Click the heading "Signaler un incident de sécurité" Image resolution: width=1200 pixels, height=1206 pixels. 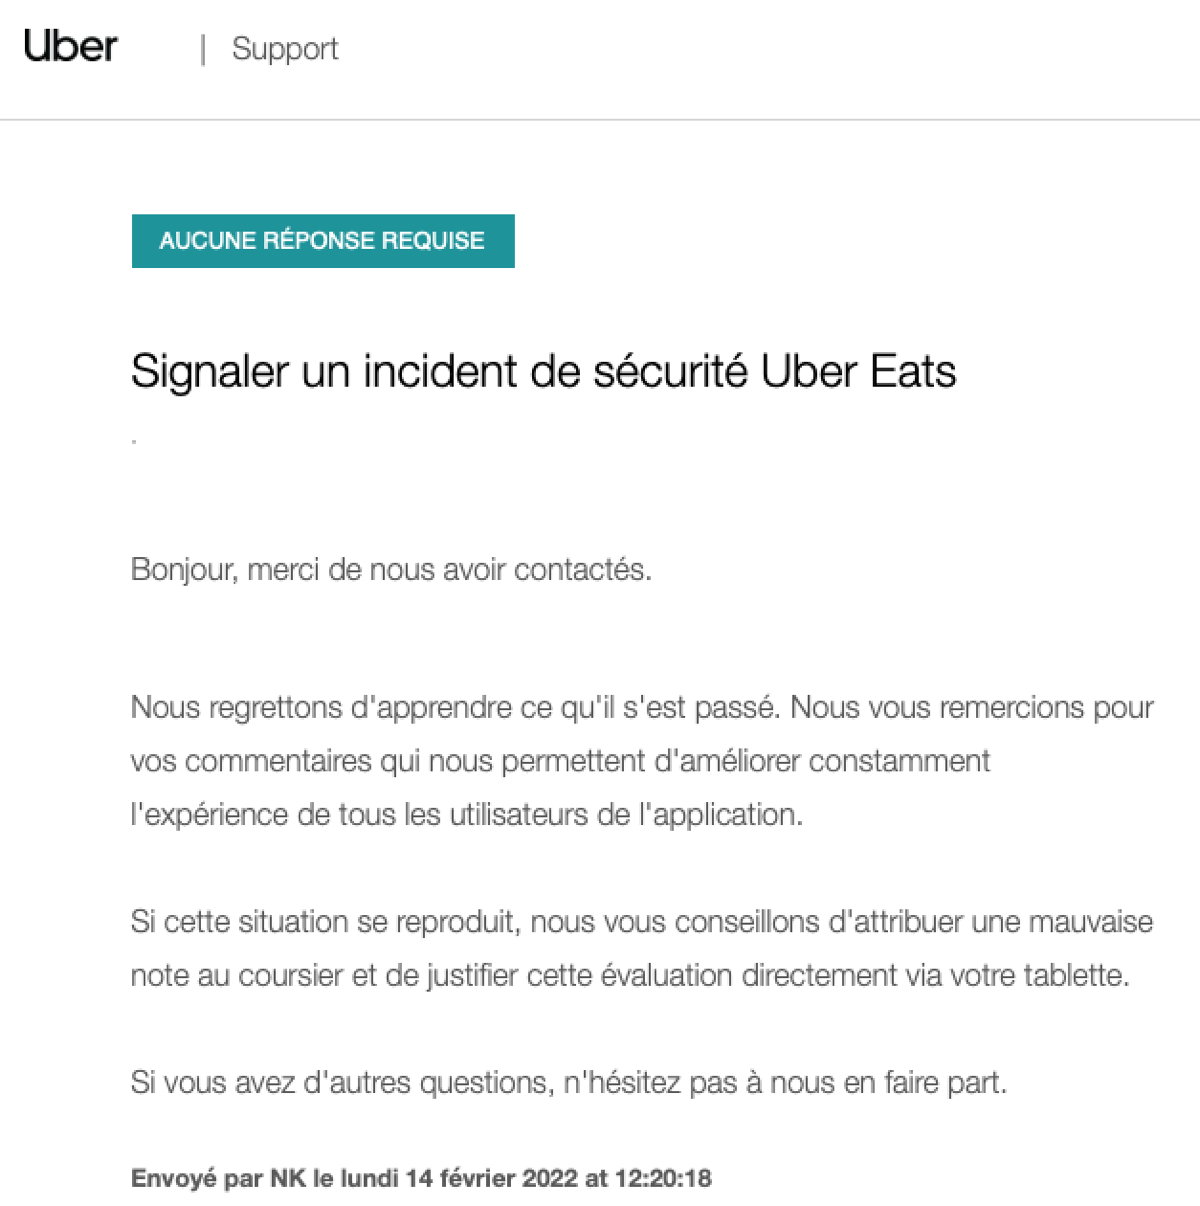coord(440,372)
